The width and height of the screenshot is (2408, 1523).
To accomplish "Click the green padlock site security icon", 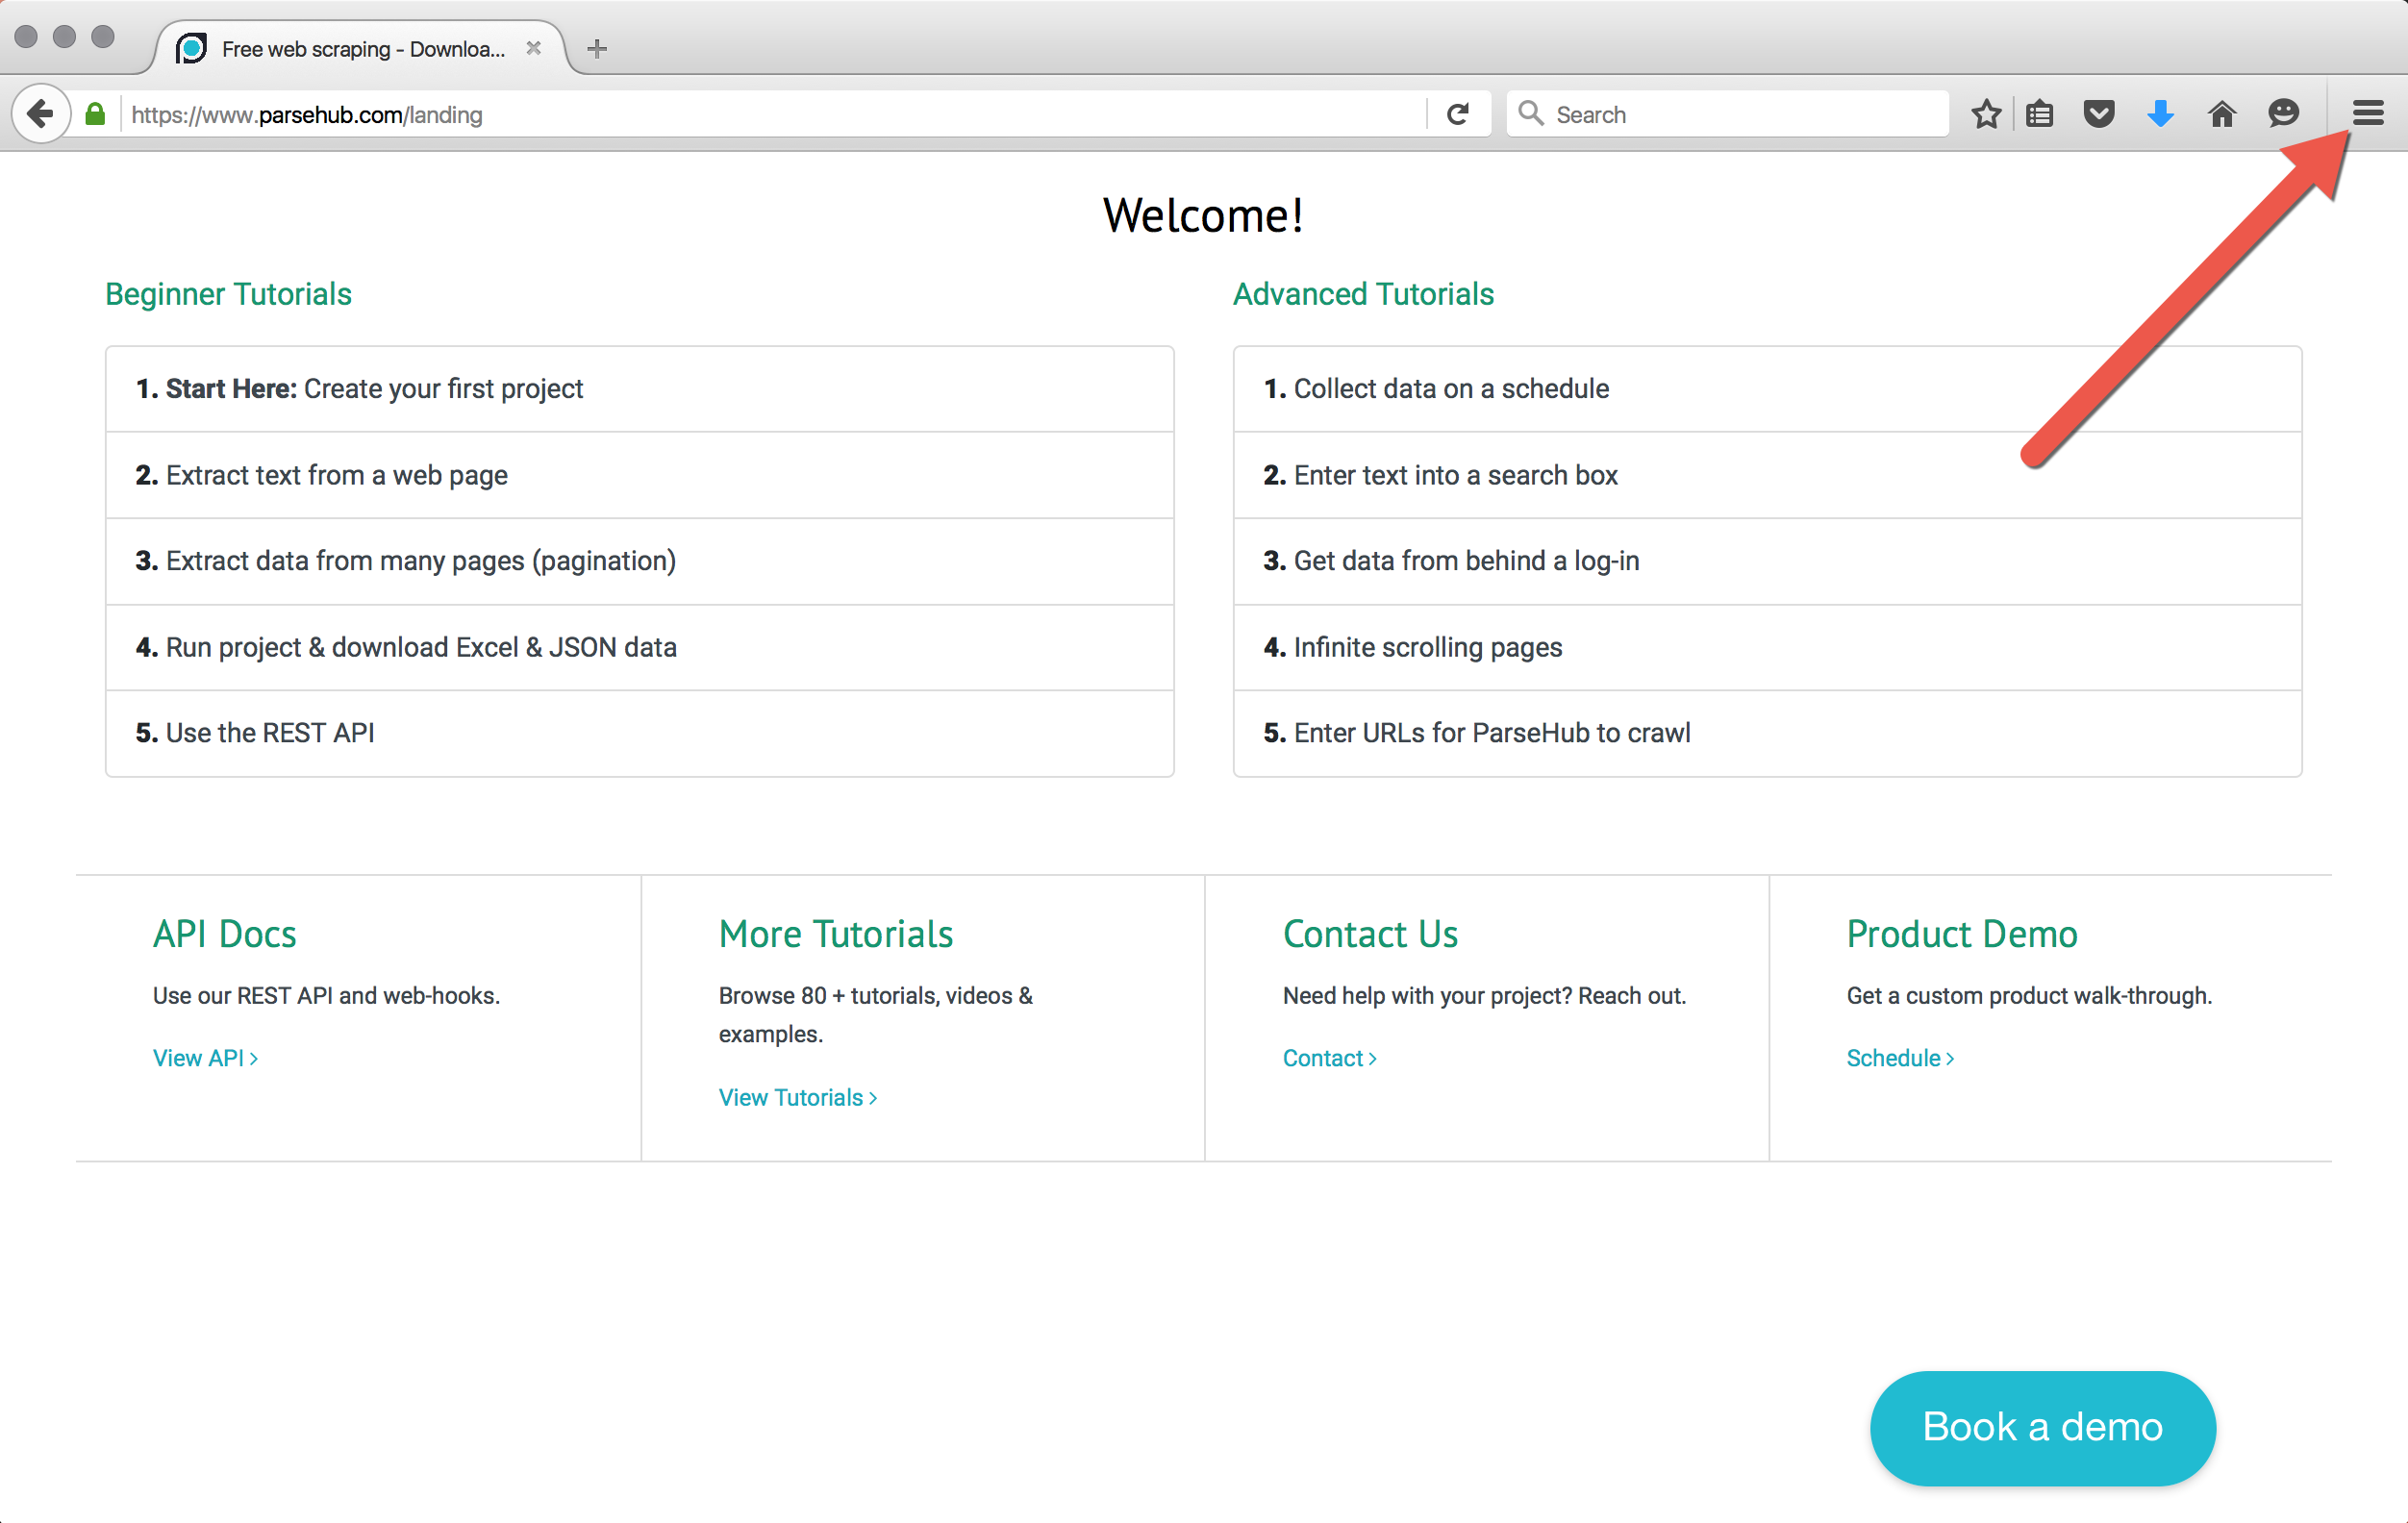I will [95, 114].
